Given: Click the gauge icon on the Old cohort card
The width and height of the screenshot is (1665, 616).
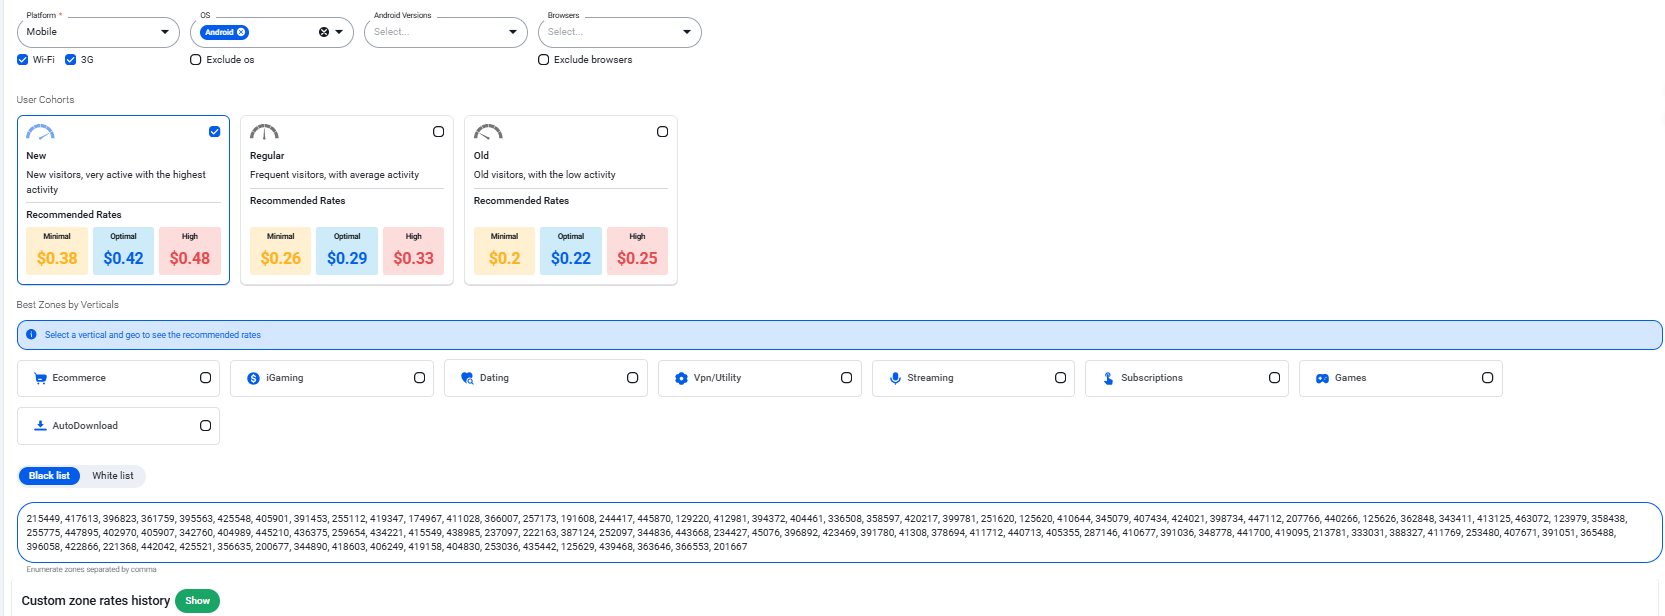Looking at the screenshot, I should coord(488,132).
